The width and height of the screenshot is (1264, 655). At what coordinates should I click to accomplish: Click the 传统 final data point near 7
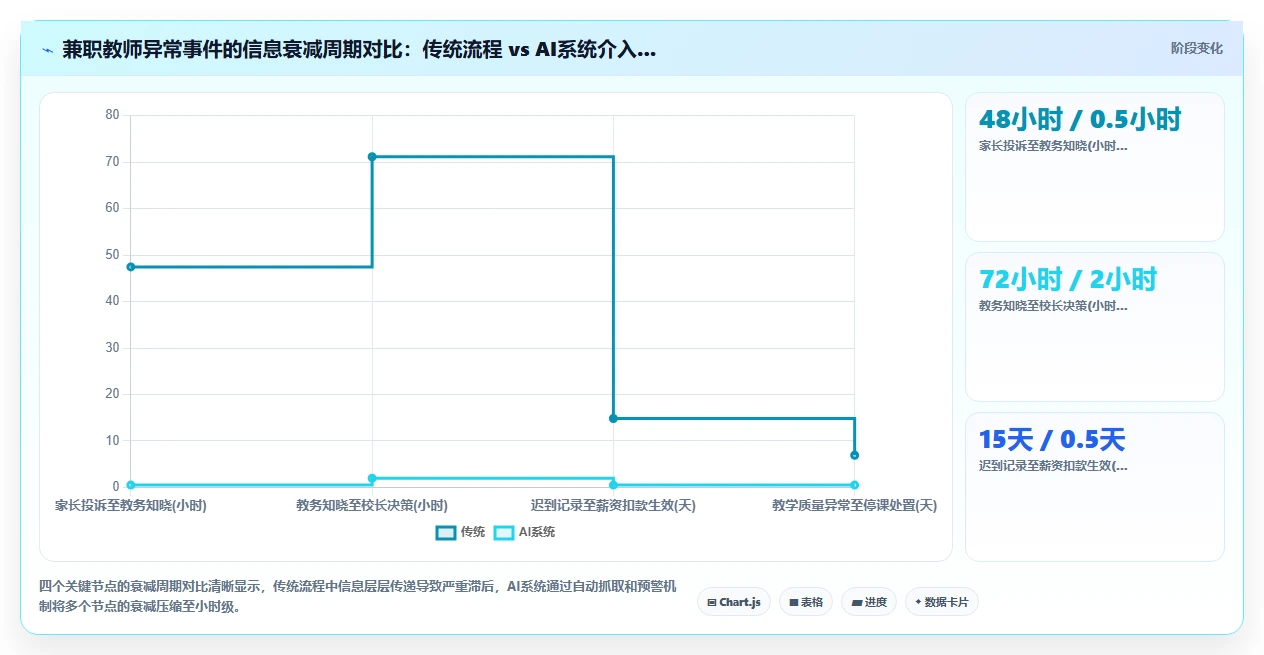pyautogui.click(x=854, y=455)
